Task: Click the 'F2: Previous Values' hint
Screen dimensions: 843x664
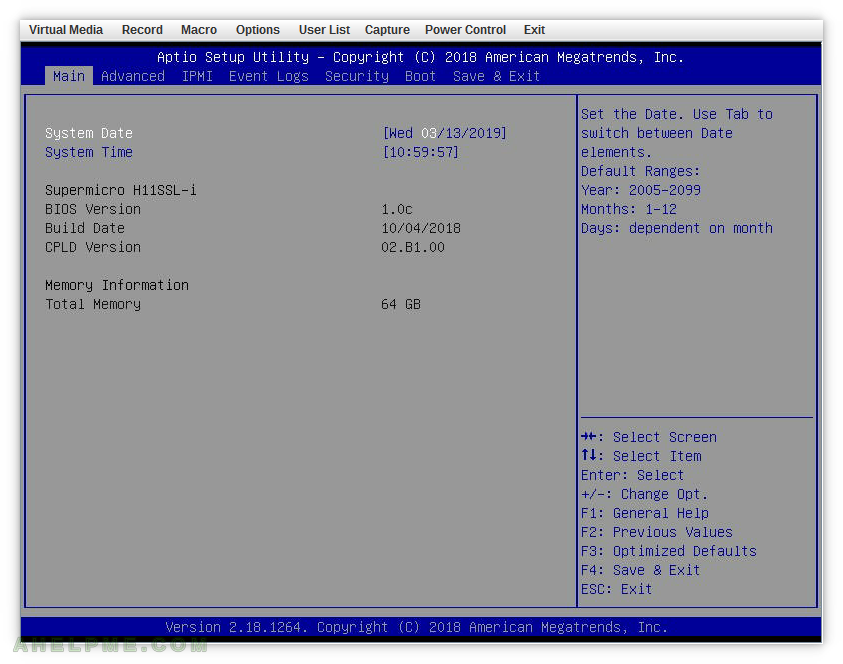Action: (657, 532)
